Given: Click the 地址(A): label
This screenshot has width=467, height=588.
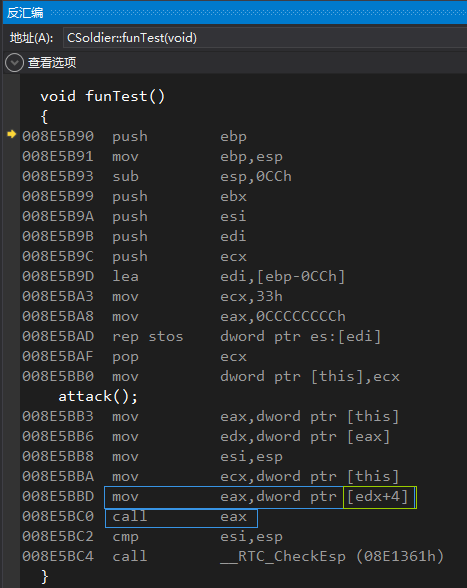Looking at the screenshot, I should click(x=32, y=38).
